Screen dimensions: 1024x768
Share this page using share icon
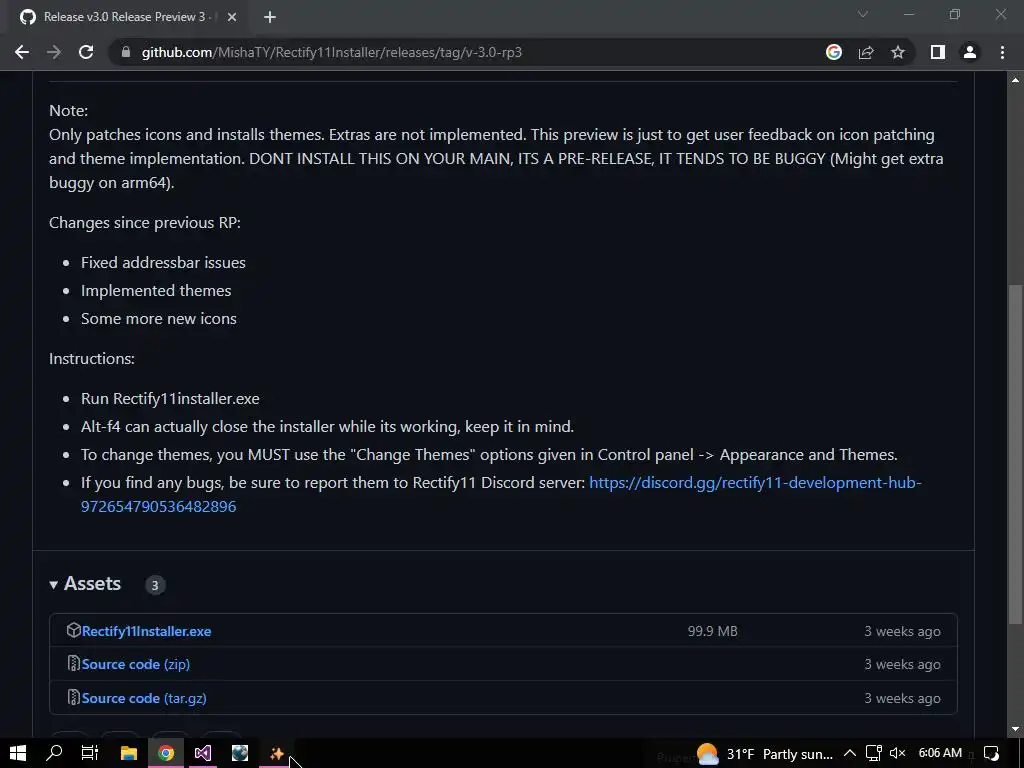(866, 52)
